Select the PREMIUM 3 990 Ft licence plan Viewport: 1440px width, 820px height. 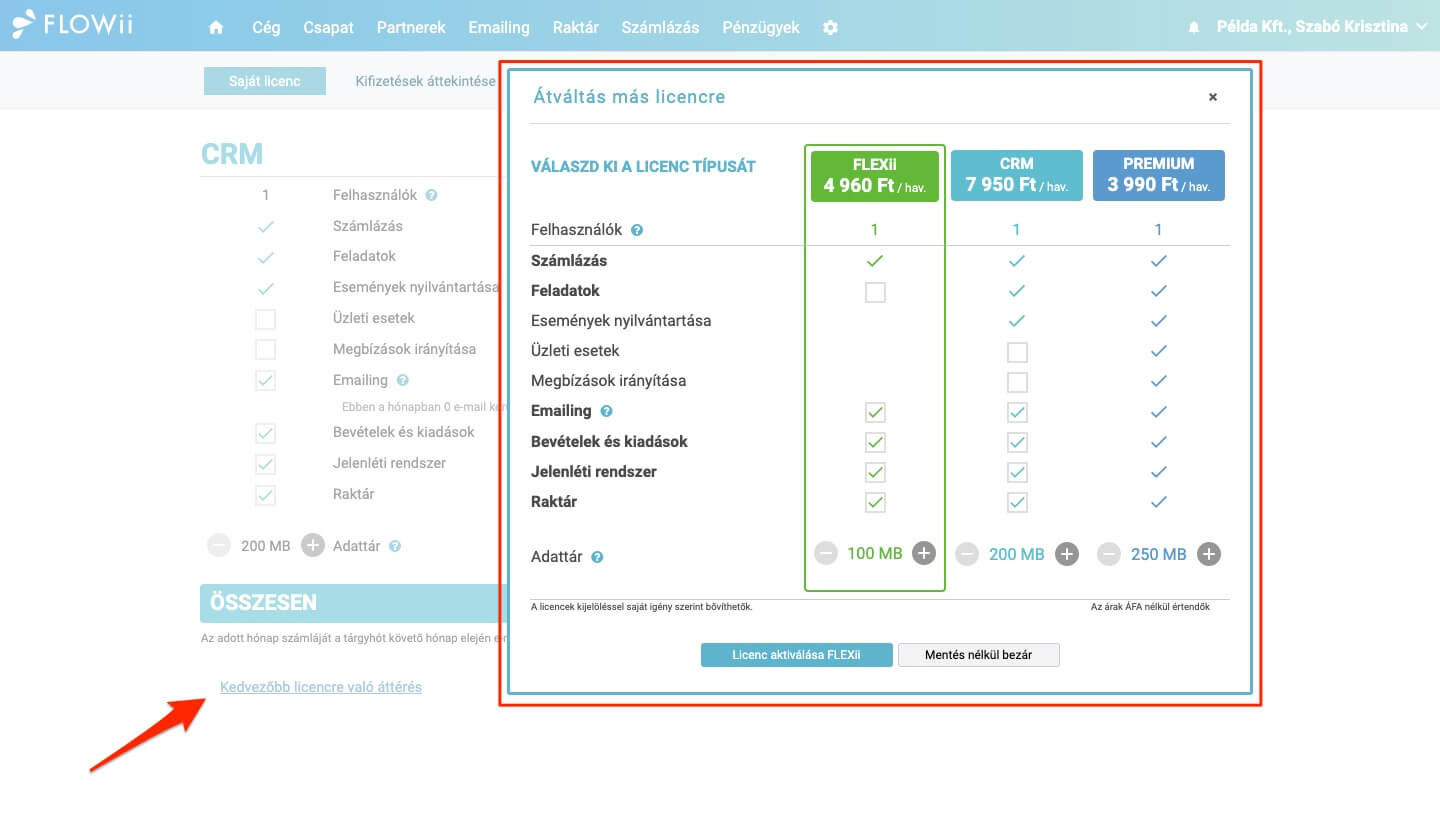(x=1159, y=176)
